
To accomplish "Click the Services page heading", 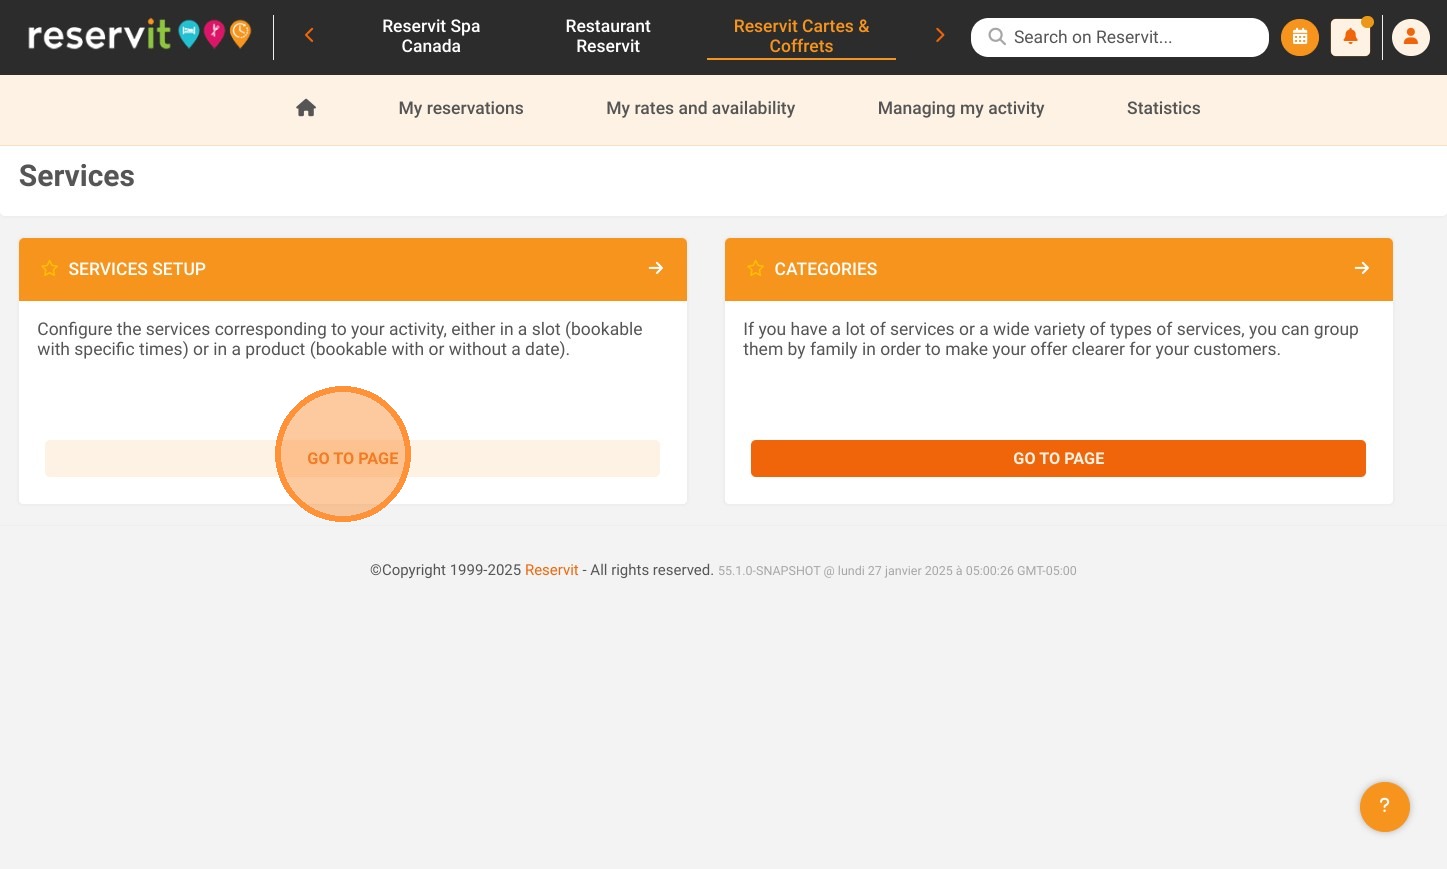I will (77, 176).
